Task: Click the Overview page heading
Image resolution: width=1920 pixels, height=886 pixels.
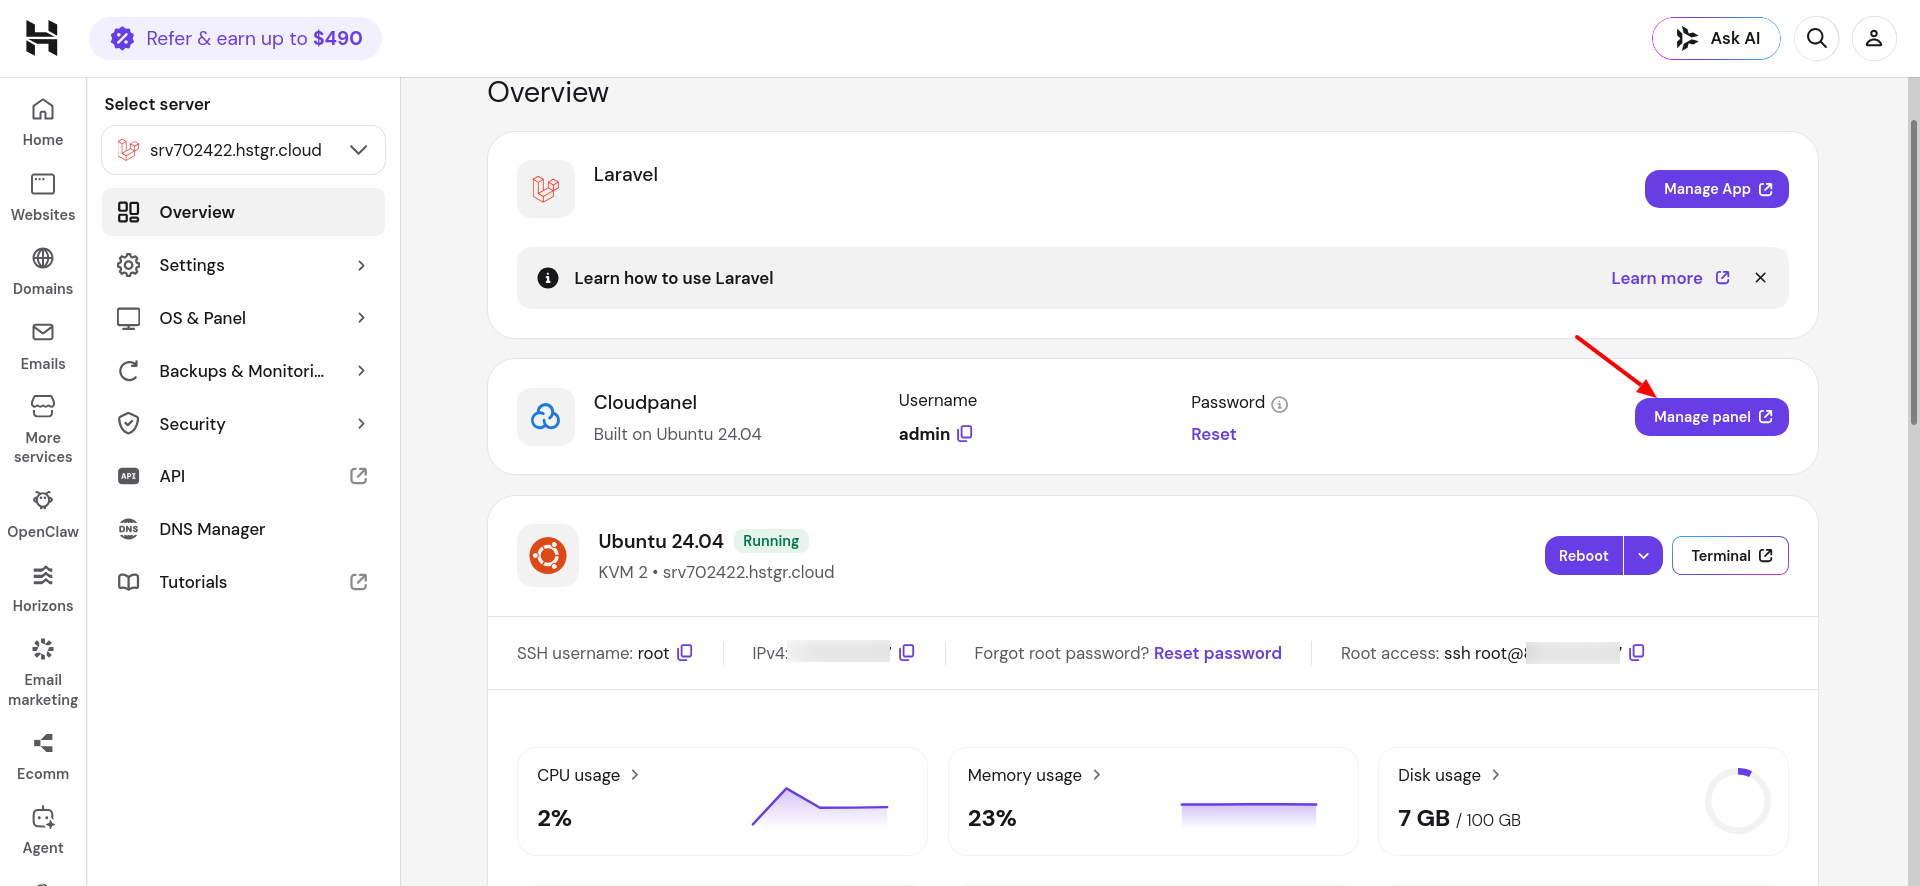Action: (x=548, y=92)
